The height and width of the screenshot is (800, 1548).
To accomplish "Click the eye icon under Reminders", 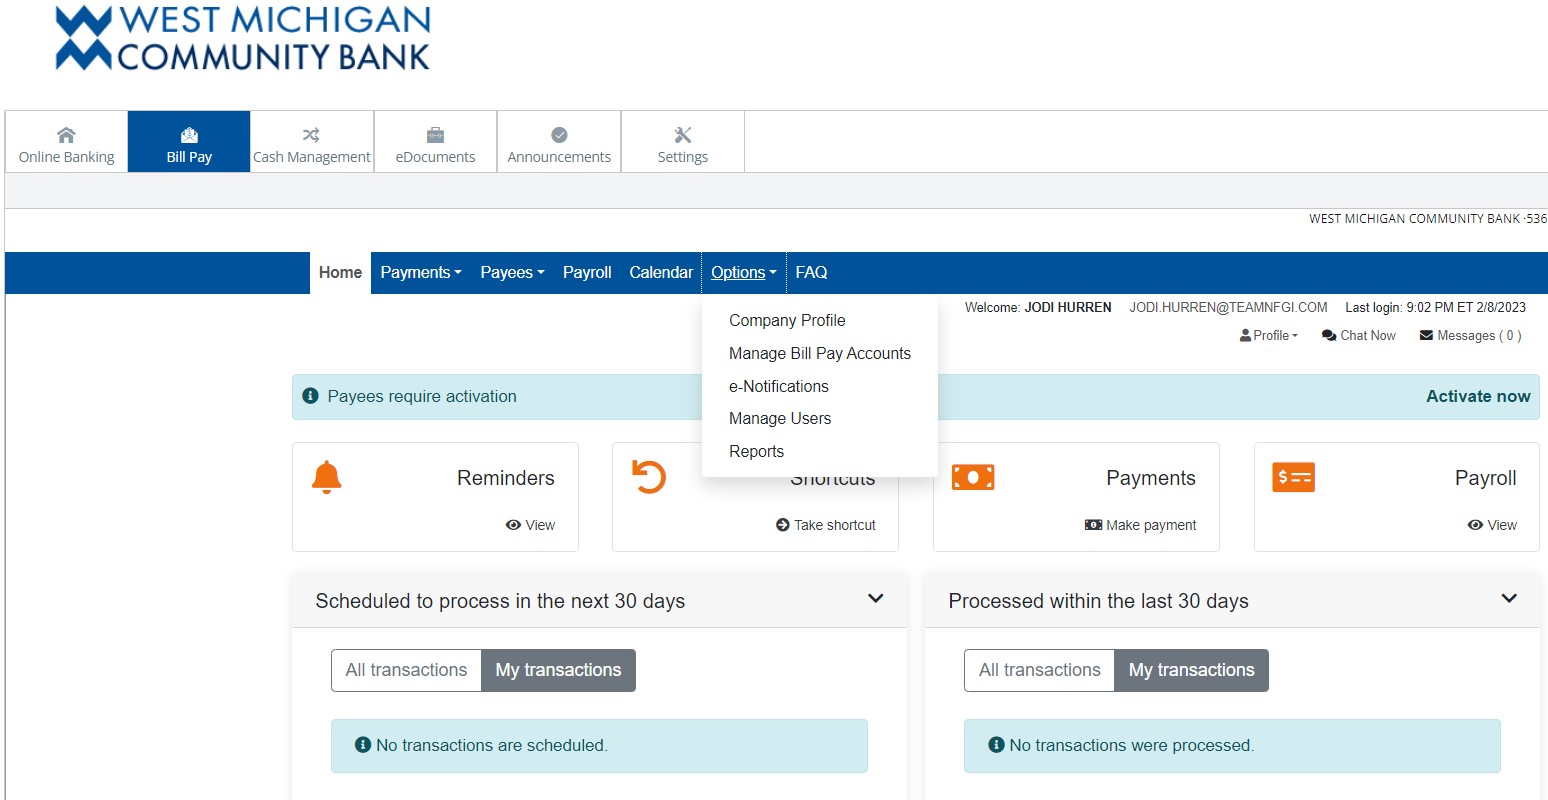I will [513, 525].
